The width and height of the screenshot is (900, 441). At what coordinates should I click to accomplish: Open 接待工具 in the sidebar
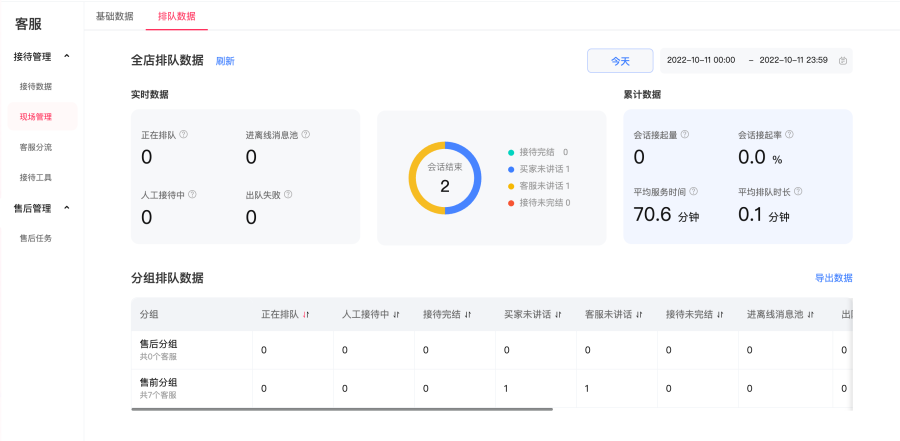coord(36,177)
